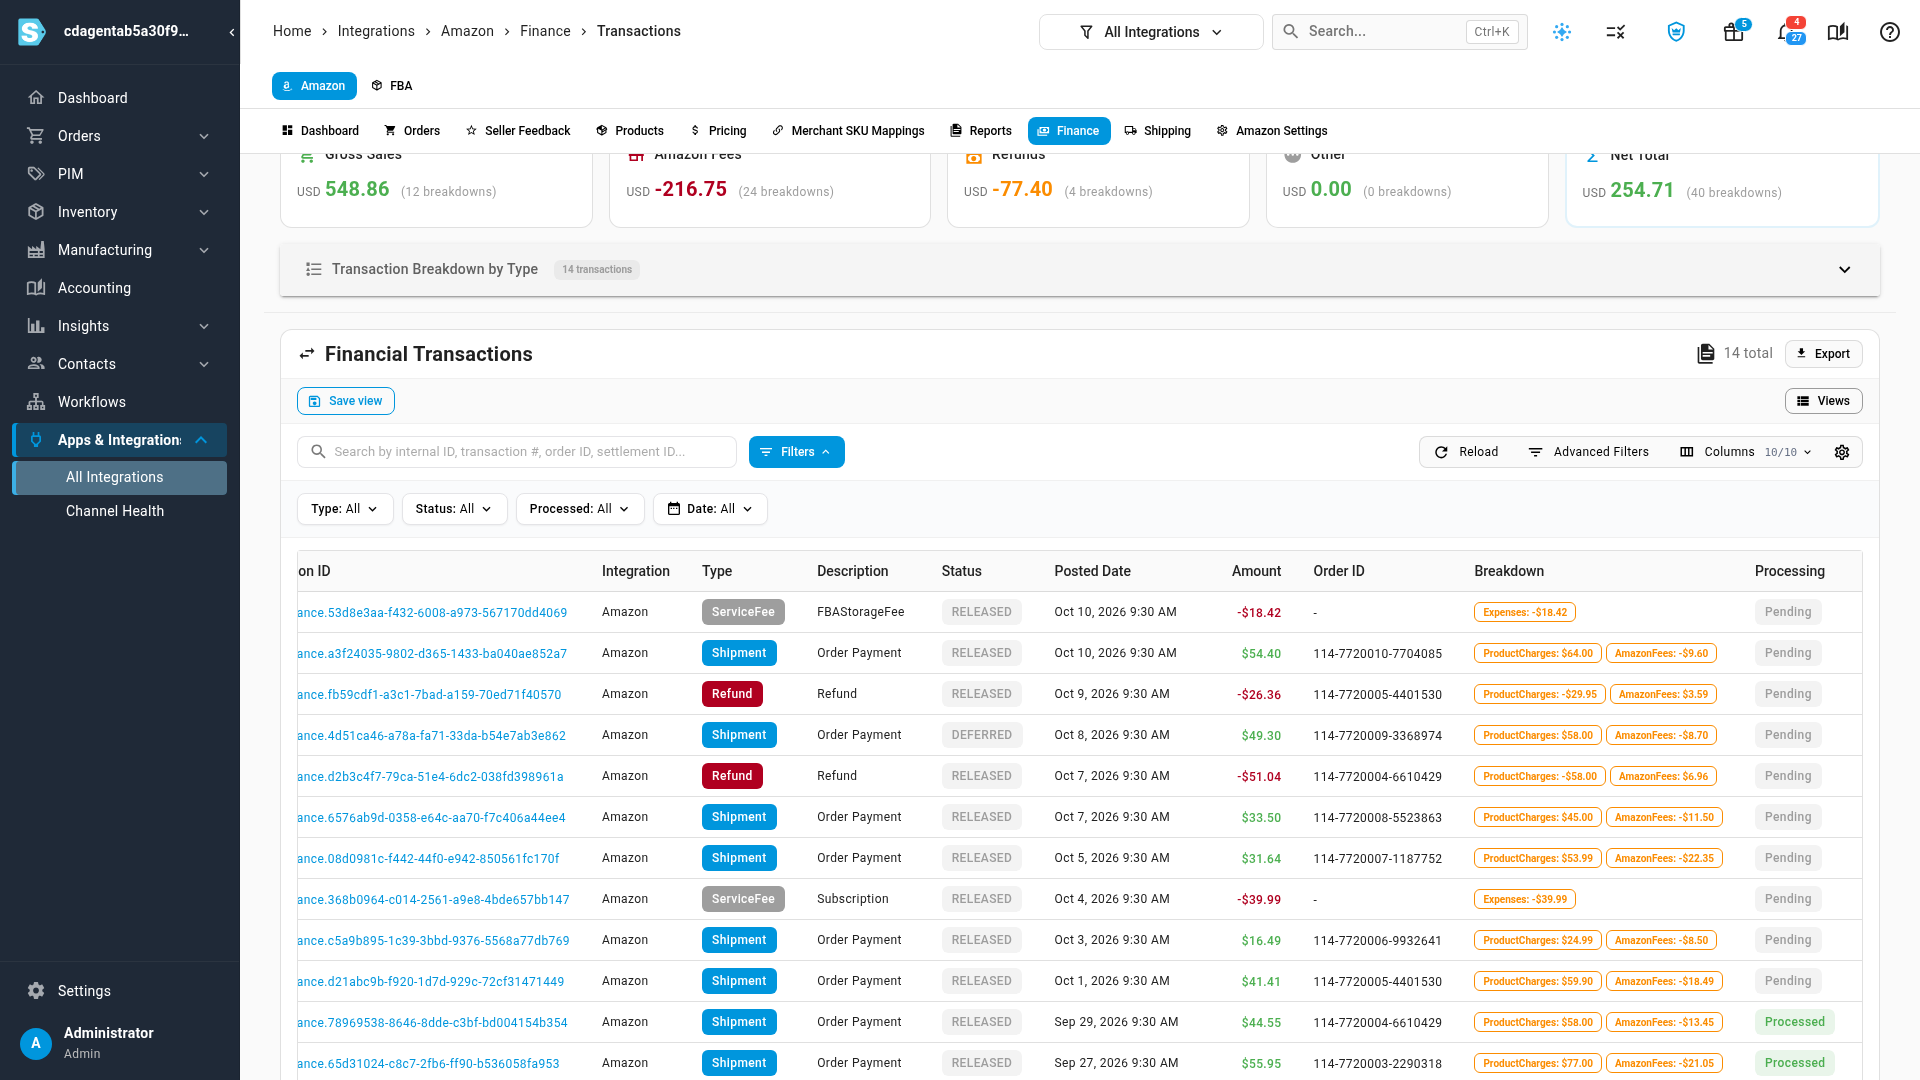Open the Seller Feedback tab

pyautogui.click(x=518, y=131)
